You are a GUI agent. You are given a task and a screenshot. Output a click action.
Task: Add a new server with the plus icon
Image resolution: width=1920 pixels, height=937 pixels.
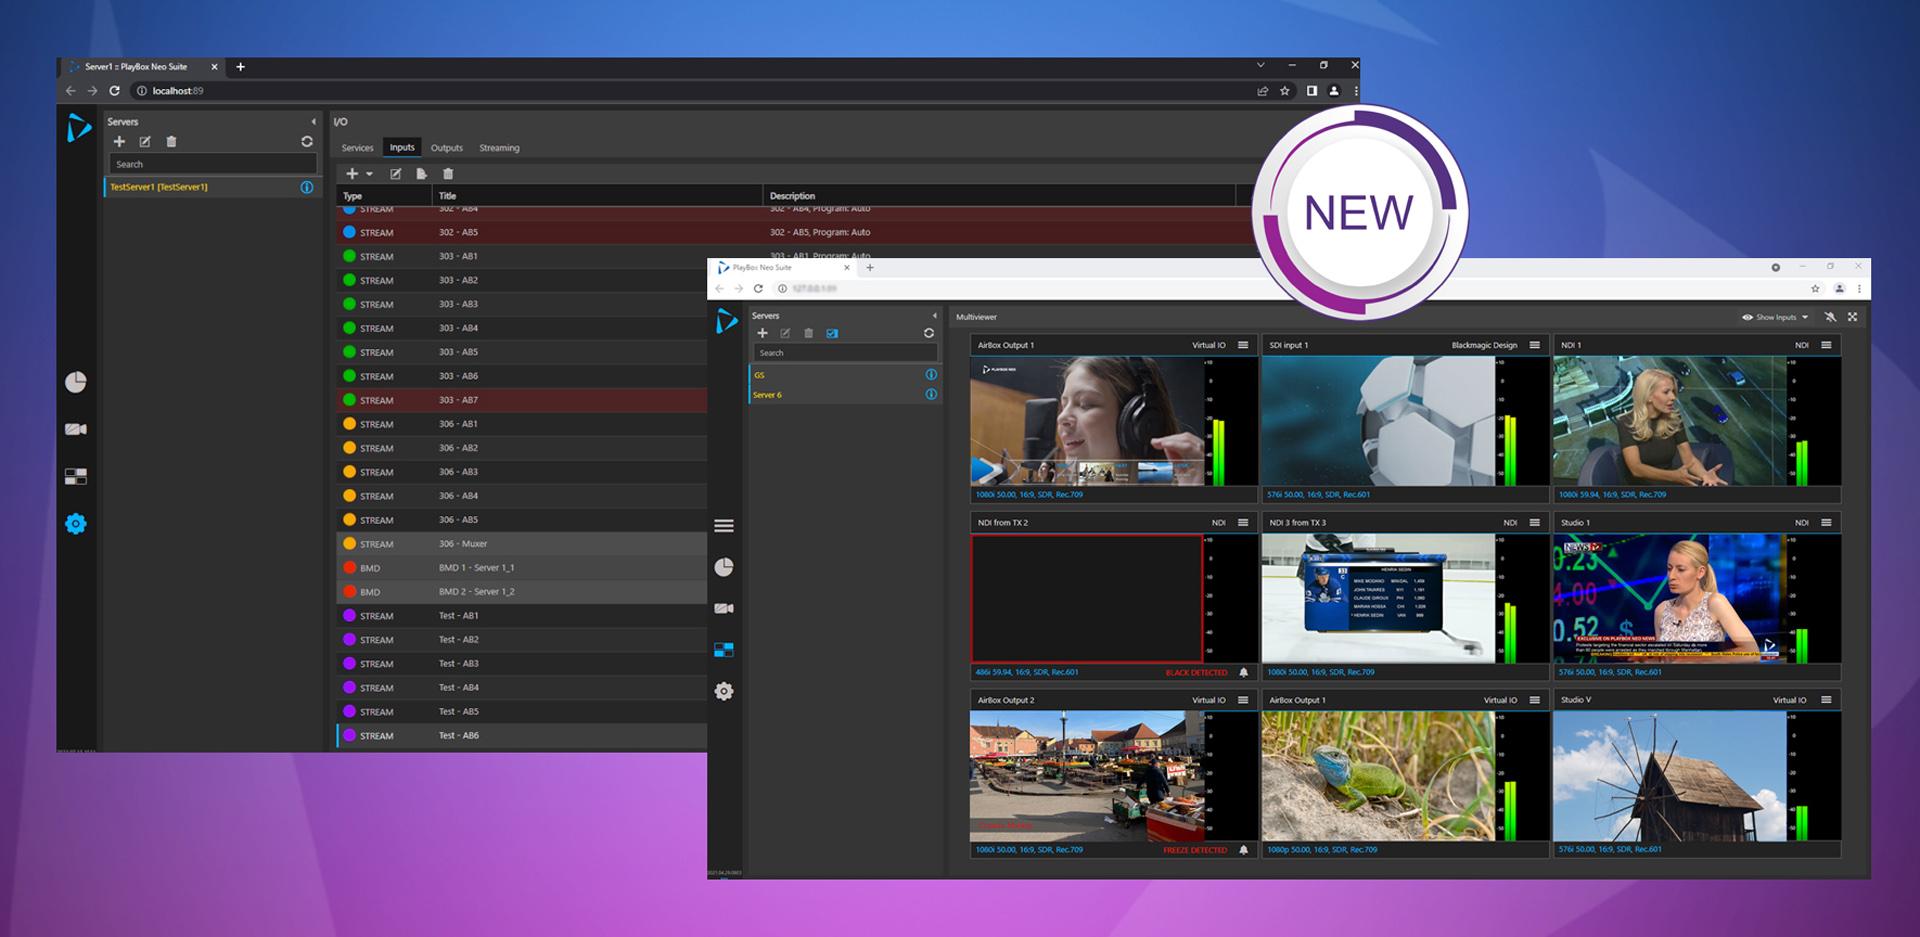coord(119,141)
